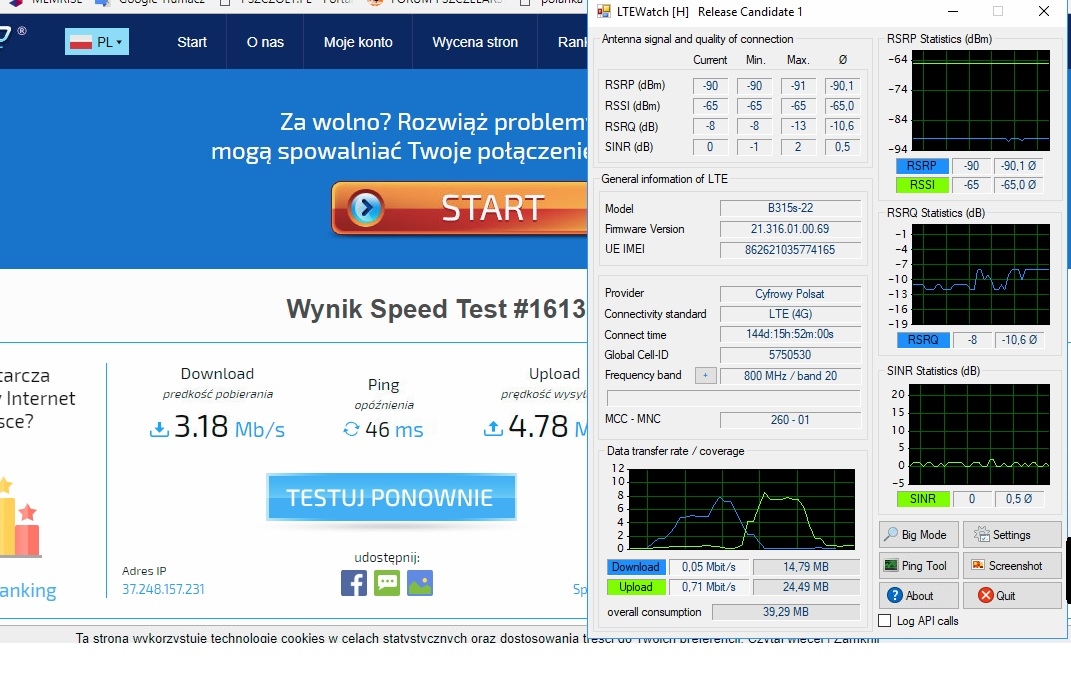Viewport: 1071px width, 687px height.
Task: Click the TESTUJ PONOWNIE button
Action: click(391, 497)
